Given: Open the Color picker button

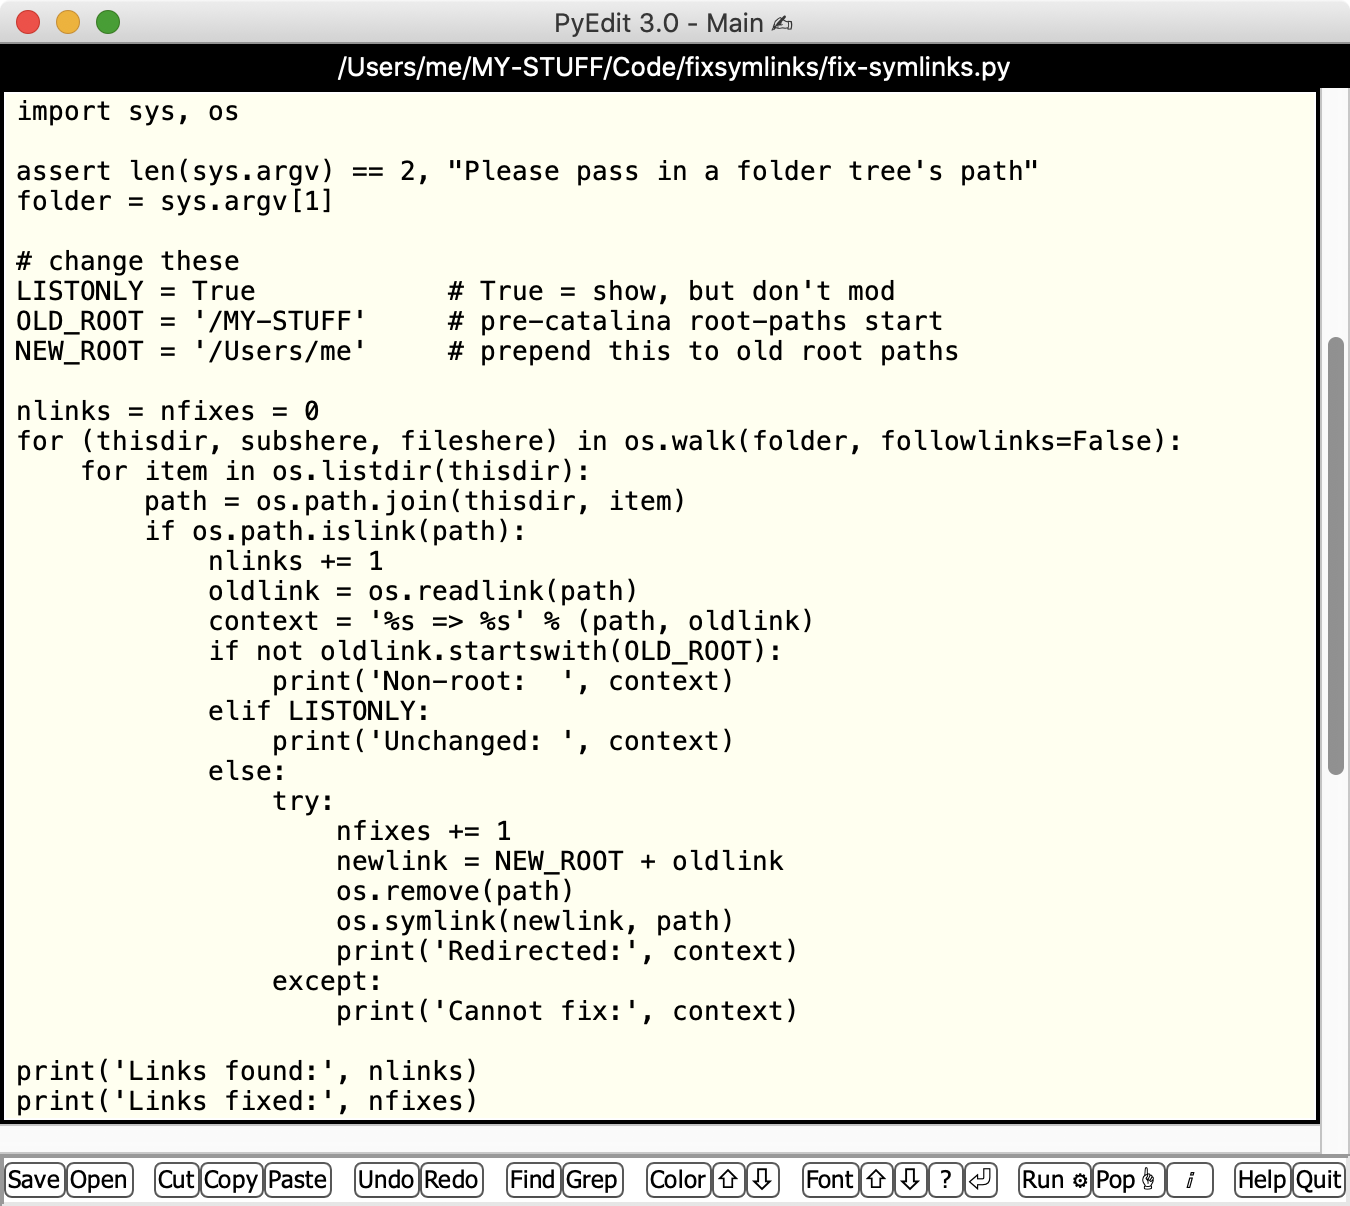Looking at the screenshot, I should click(678, 1180).
